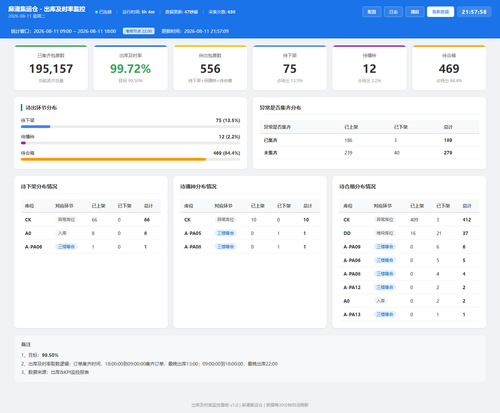Viewport: 500px width, 413px height.
Task: Select the 556 pending packages card
Action: (x=210, y=68)
